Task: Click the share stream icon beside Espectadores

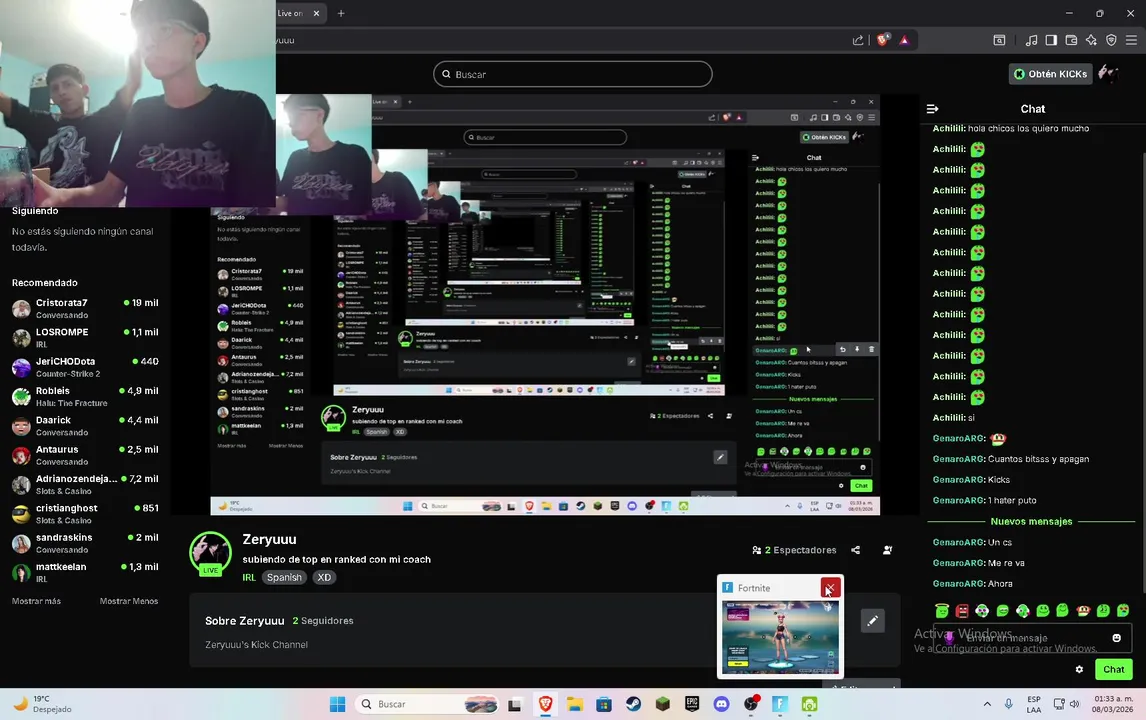Action: tap(856, 550)
